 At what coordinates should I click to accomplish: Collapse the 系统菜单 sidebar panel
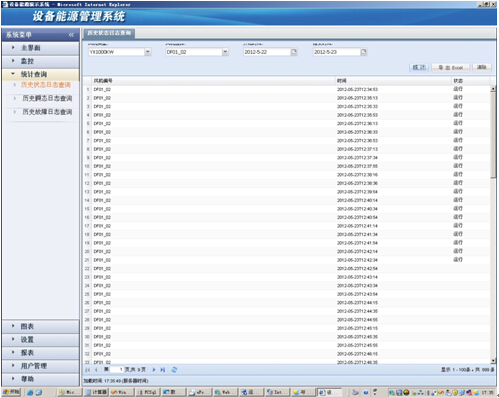pyautogui.click(x=71, y=35)
